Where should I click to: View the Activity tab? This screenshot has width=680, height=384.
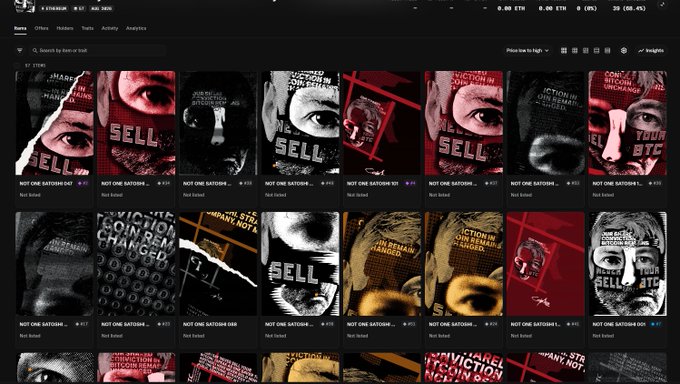click(x=110, y=28)
